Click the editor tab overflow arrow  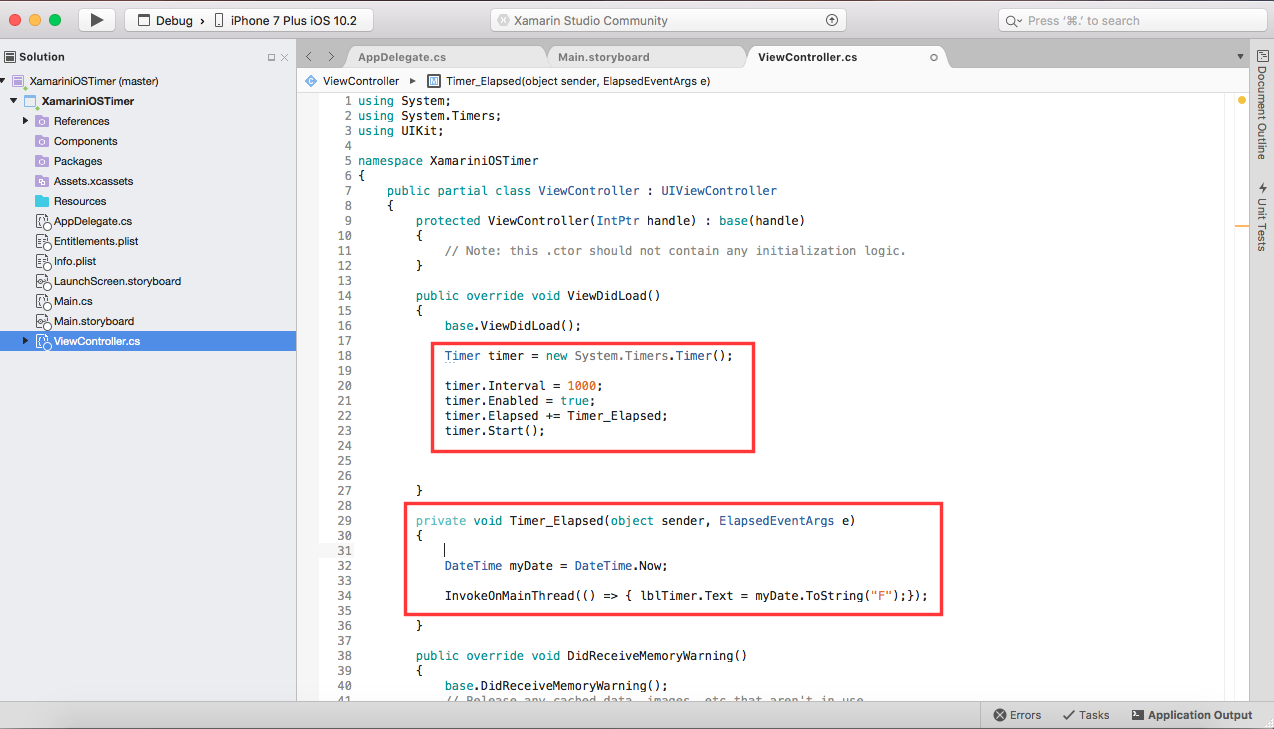coord(1239,57)
